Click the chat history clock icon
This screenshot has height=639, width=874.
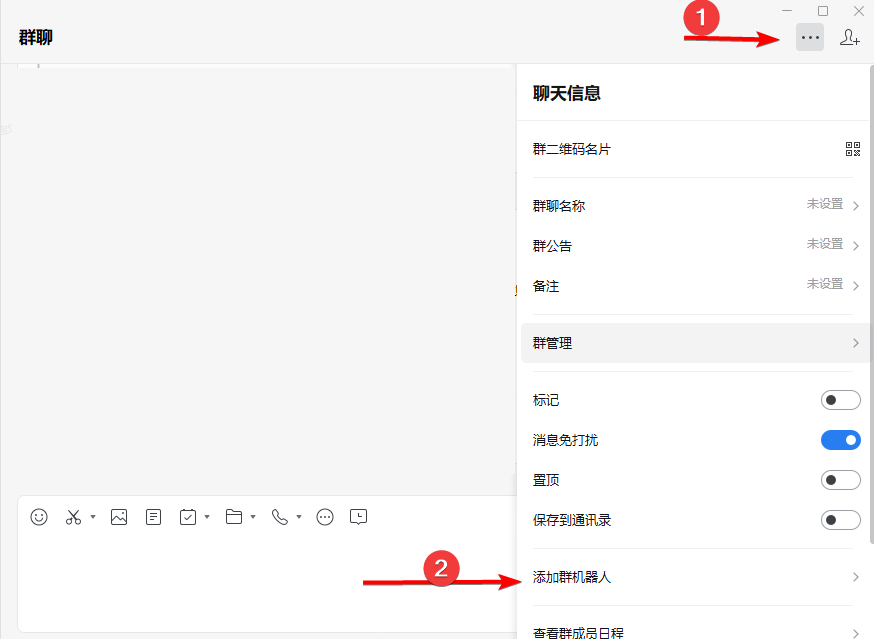[358, 517]
